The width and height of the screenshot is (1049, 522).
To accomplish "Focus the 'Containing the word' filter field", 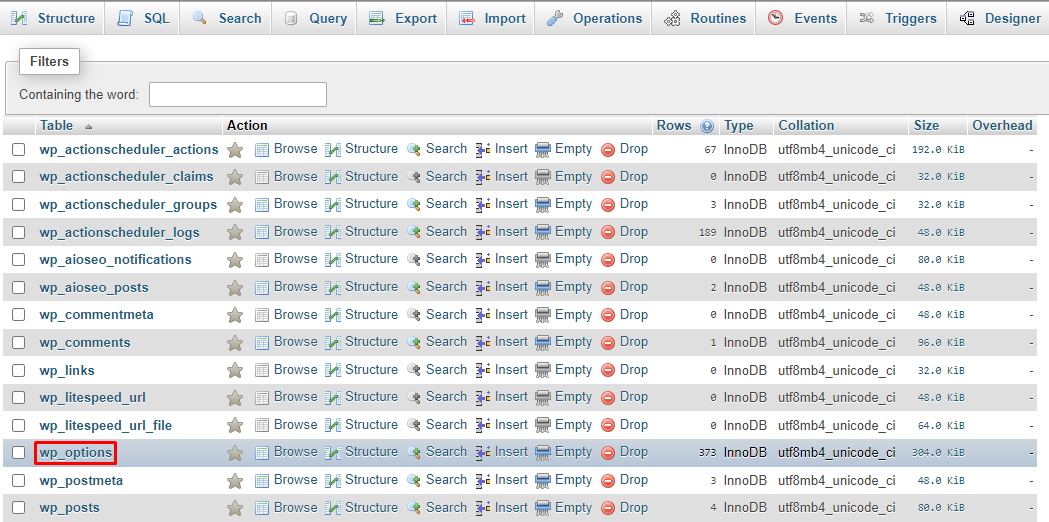I will (x=237, y=95).
